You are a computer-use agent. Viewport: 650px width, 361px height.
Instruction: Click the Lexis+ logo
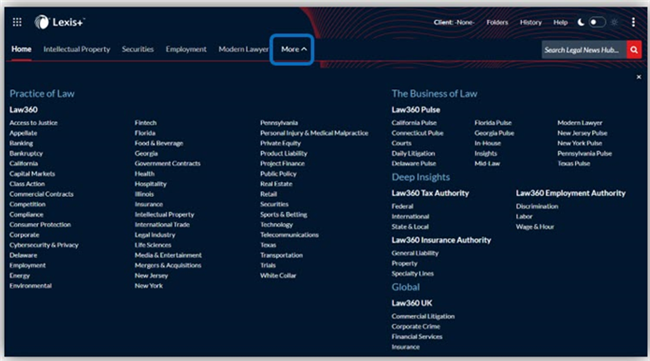pyautogui.click(x=59, y=22)
